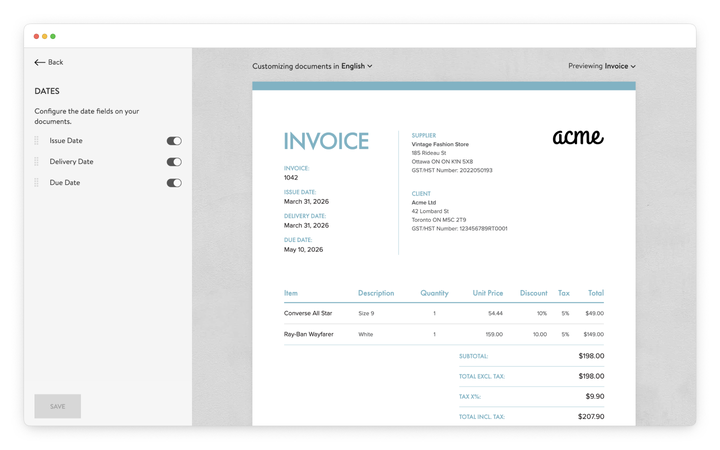
Task: Open the document language English dropdown
Action: coord(356,66)
